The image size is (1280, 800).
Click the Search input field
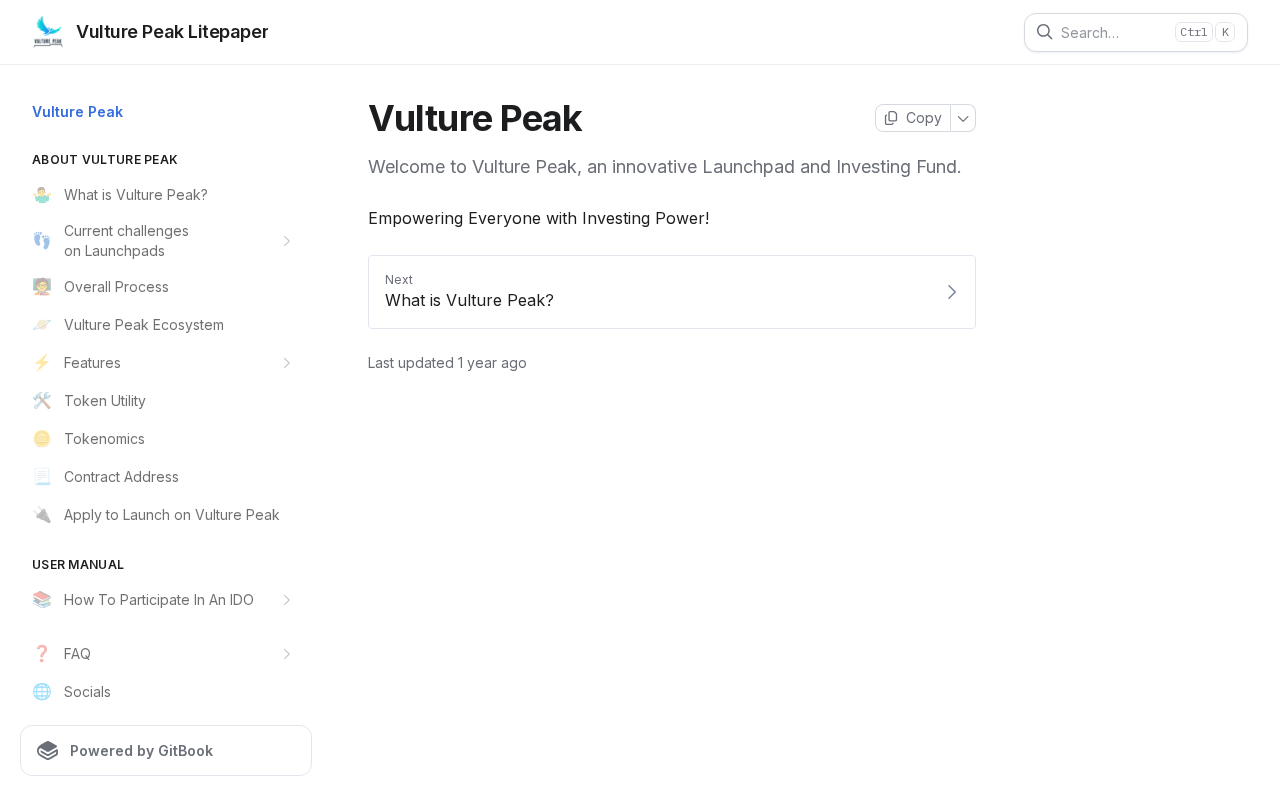(x=1136, y=32)
